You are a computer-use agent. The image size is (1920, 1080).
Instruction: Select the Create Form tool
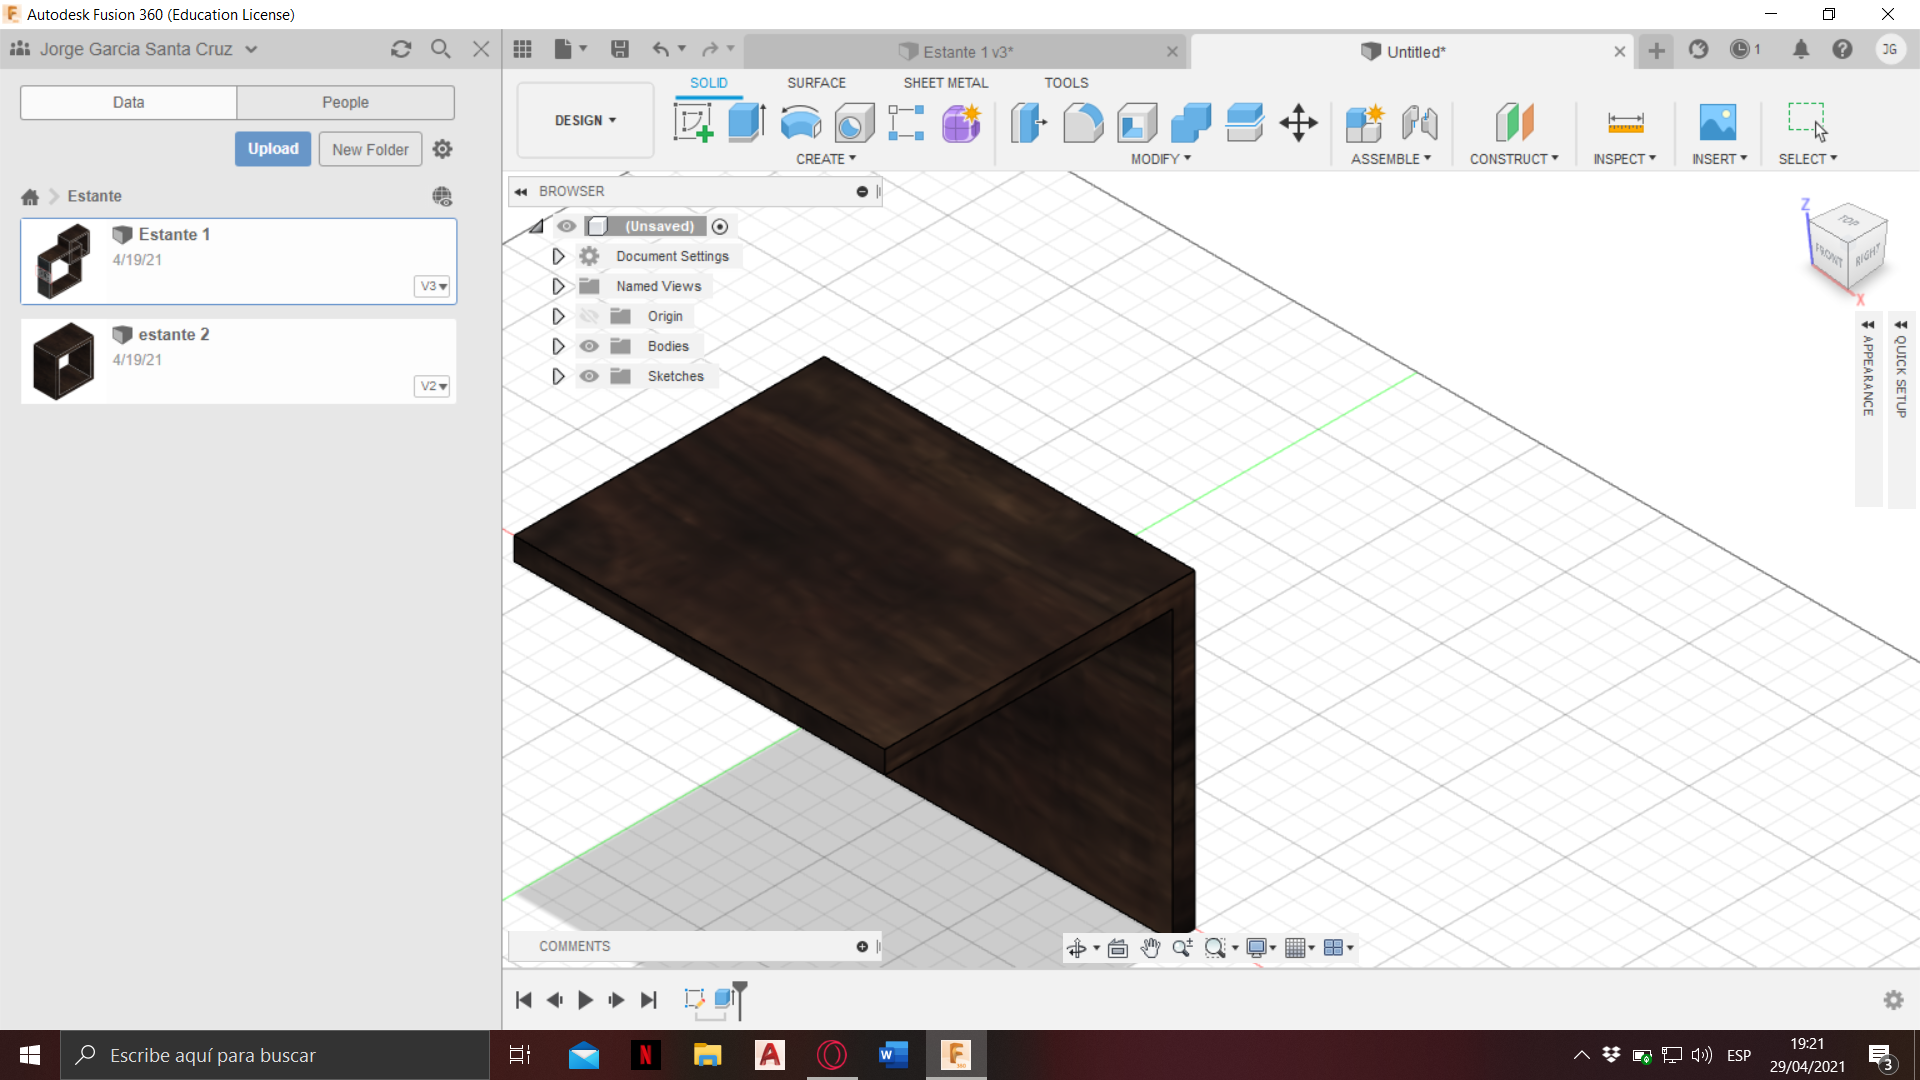(x=961, y=123)
